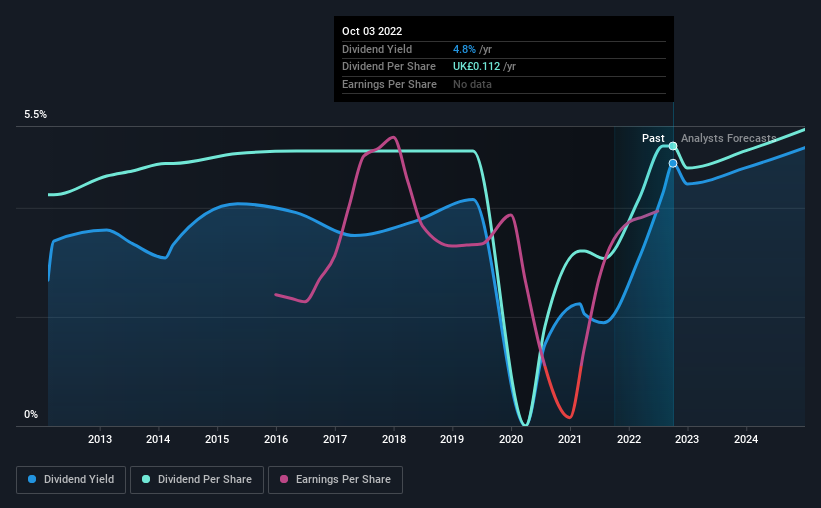Click the 2020 x-axis year label

511,439
